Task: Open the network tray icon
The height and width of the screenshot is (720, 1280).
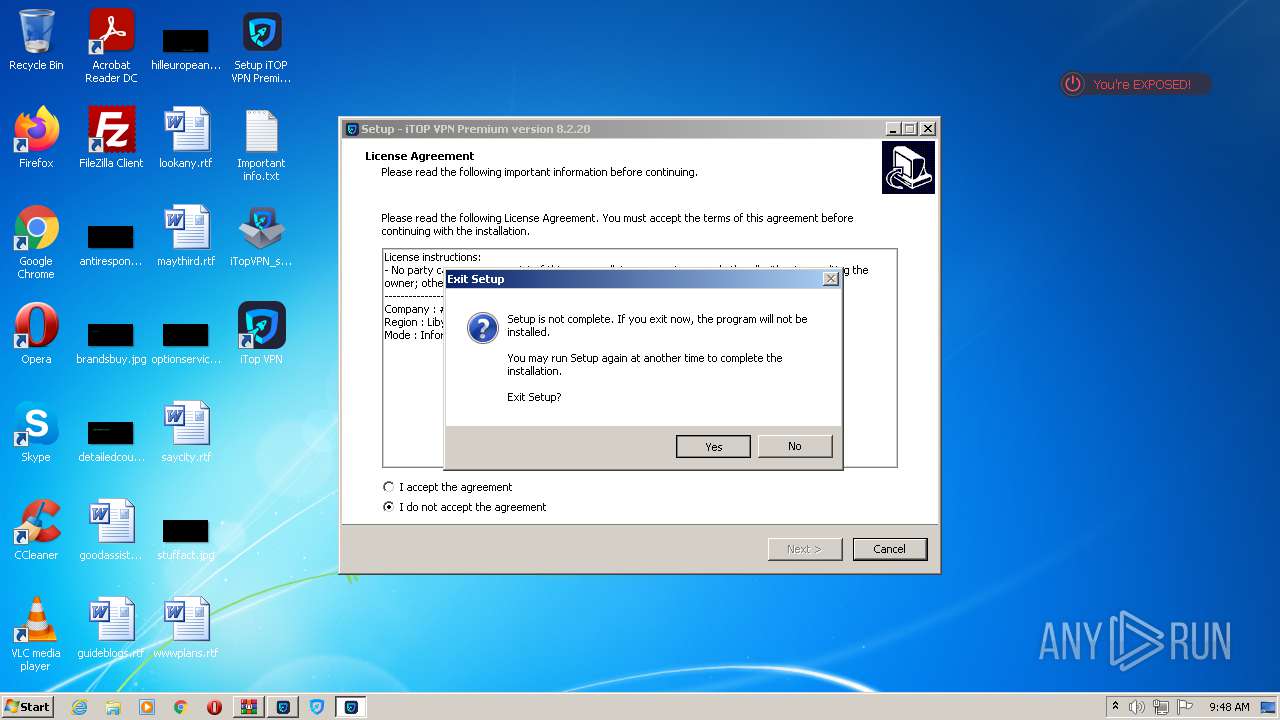Action: [1162, 707]
